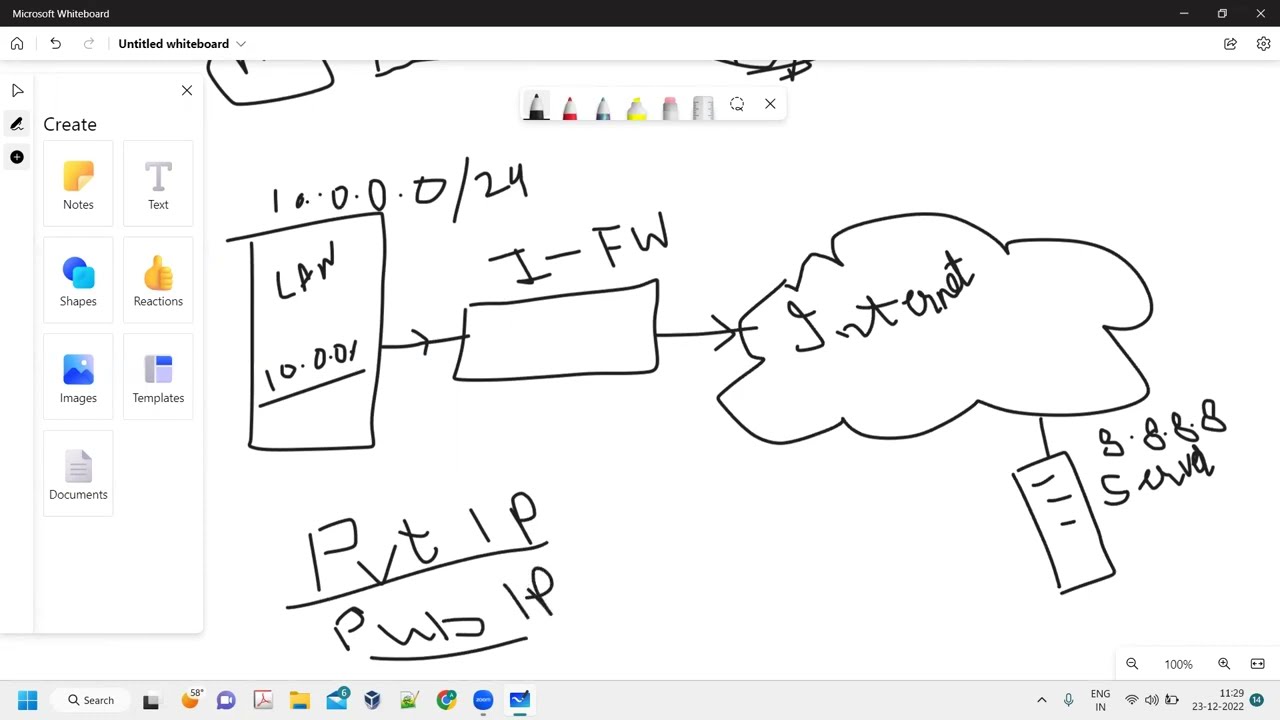Change the ENG IN input language
Viewport: 1280px width, 720px height.
(x=1100, y=700)
